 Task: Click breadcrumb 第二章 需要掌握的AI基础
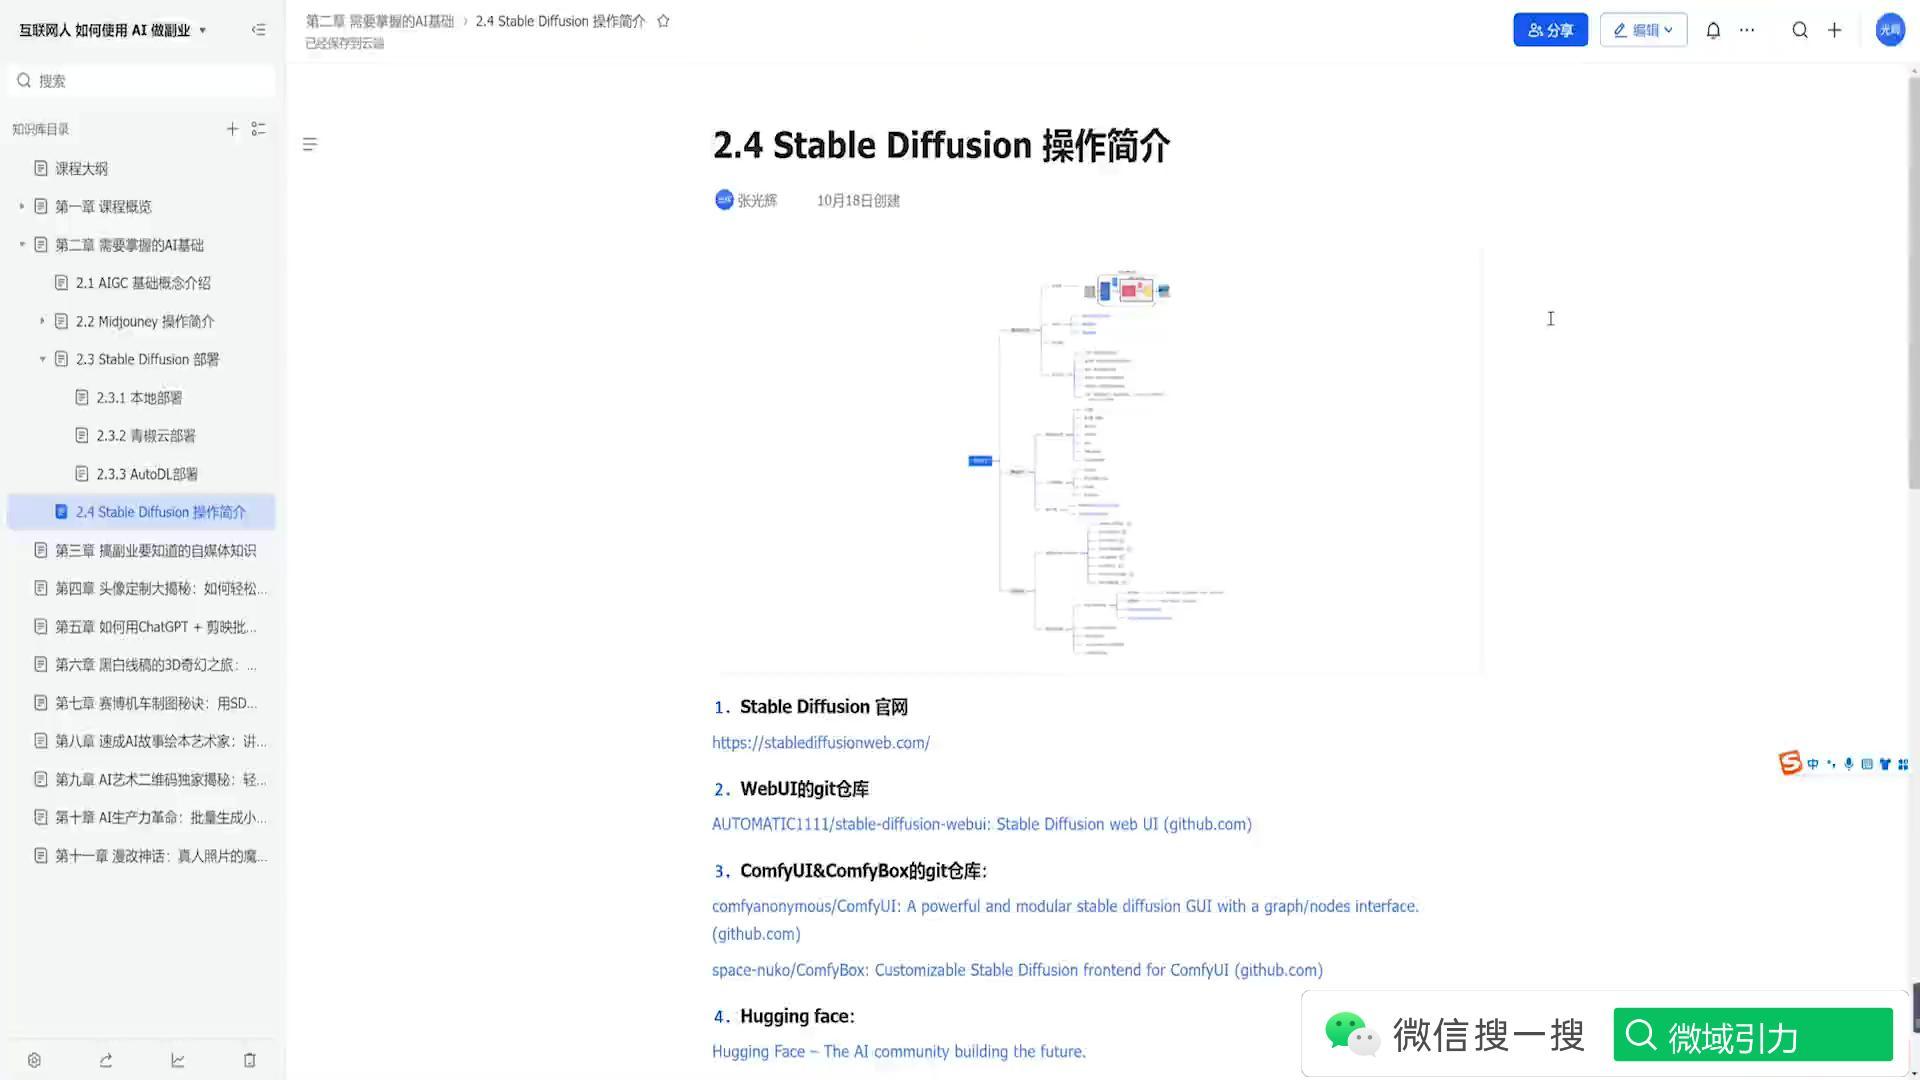[380, 21]
